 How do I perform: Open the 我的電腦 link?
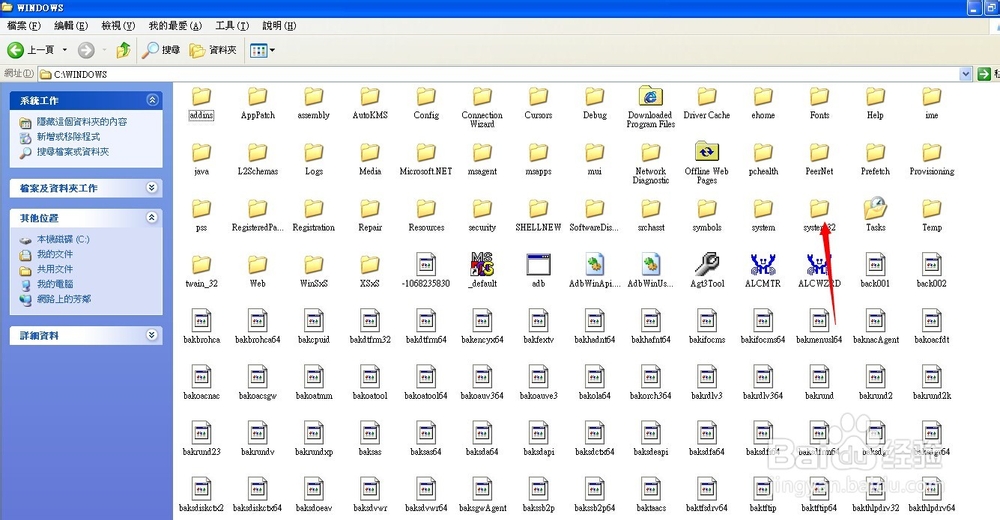click(55, 284)
